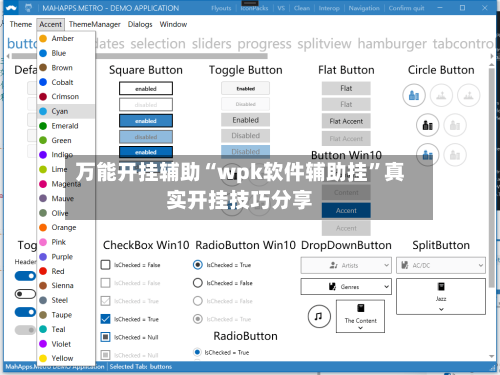Viewport: 500px width, 375px height.
Task: Select the Yellow accent
Action: point(66,358)
